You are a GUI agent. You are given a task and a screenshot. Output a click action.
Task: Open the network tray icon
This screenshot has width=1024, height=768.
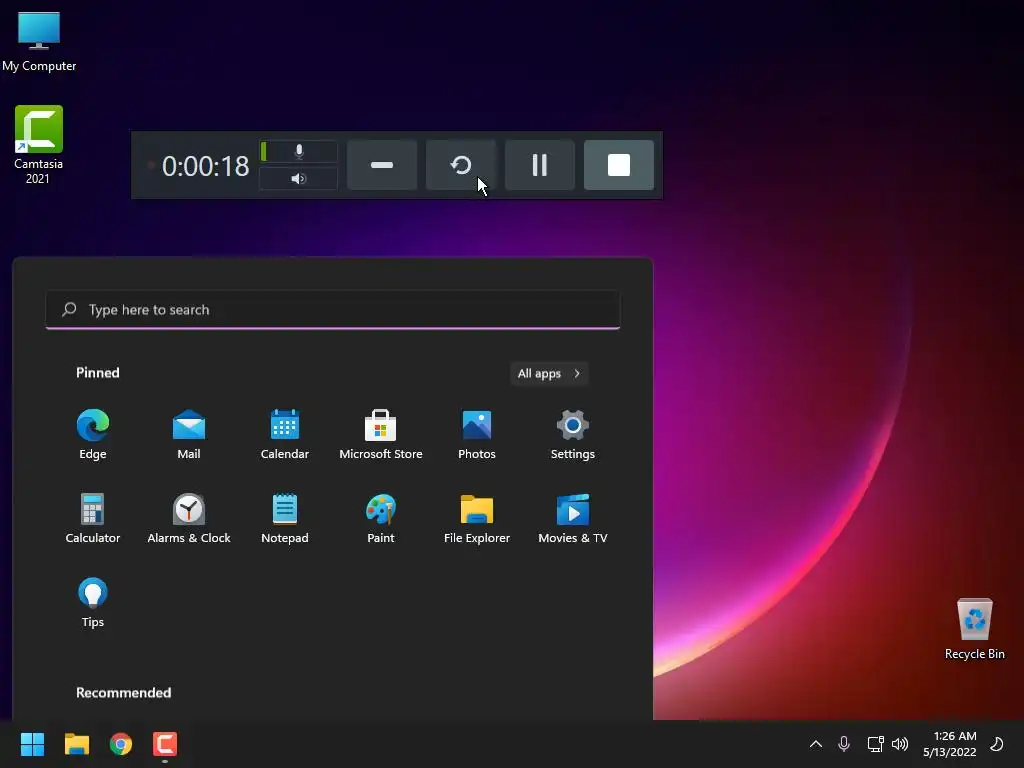pos(875,744)
